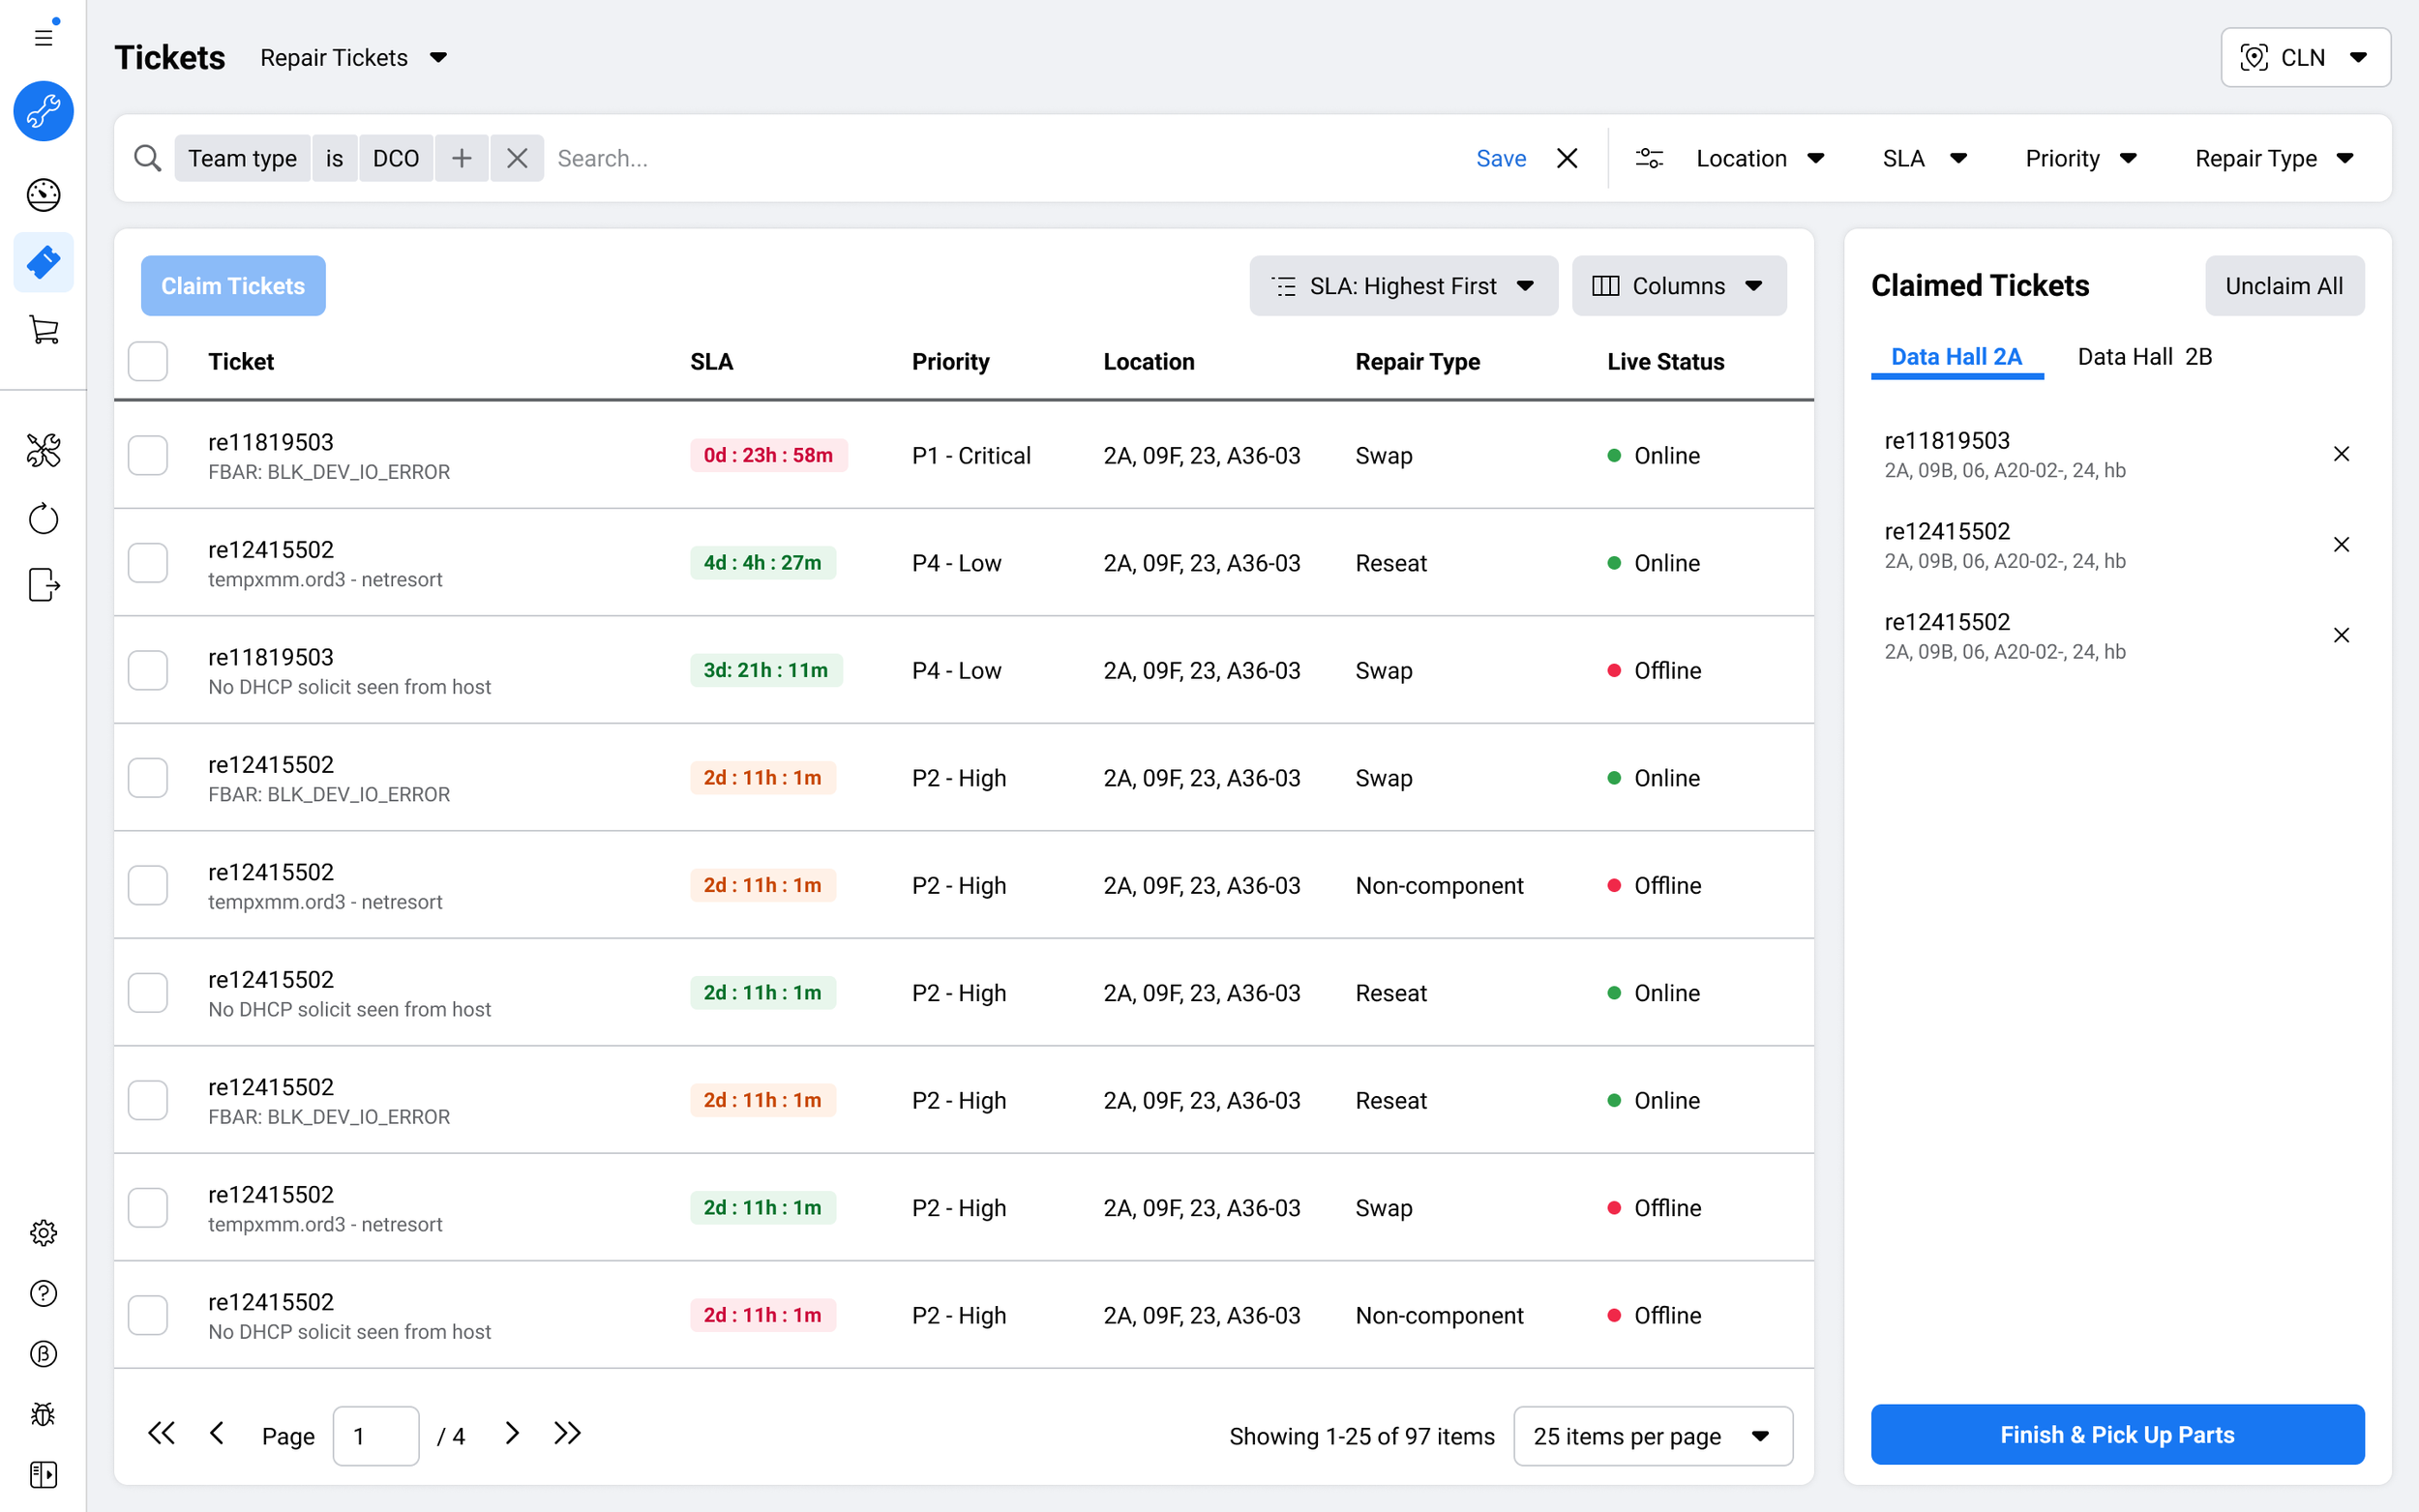The image size is (2419, 1512).
Task: Select checkbox for 3d: 21h: 11m SLA ticket
Action: (x=148, y=670)
